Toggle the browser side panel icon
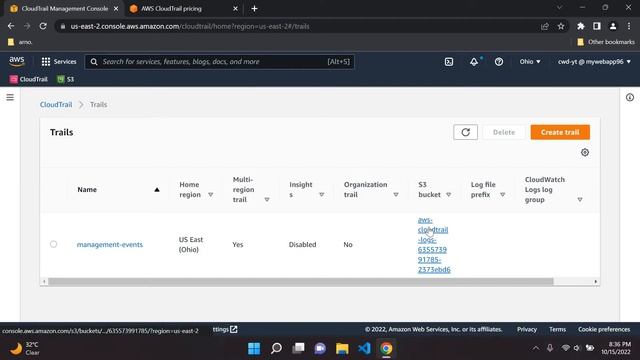The image size is (640, 360). pyautogui.click(x=597, y=26)
